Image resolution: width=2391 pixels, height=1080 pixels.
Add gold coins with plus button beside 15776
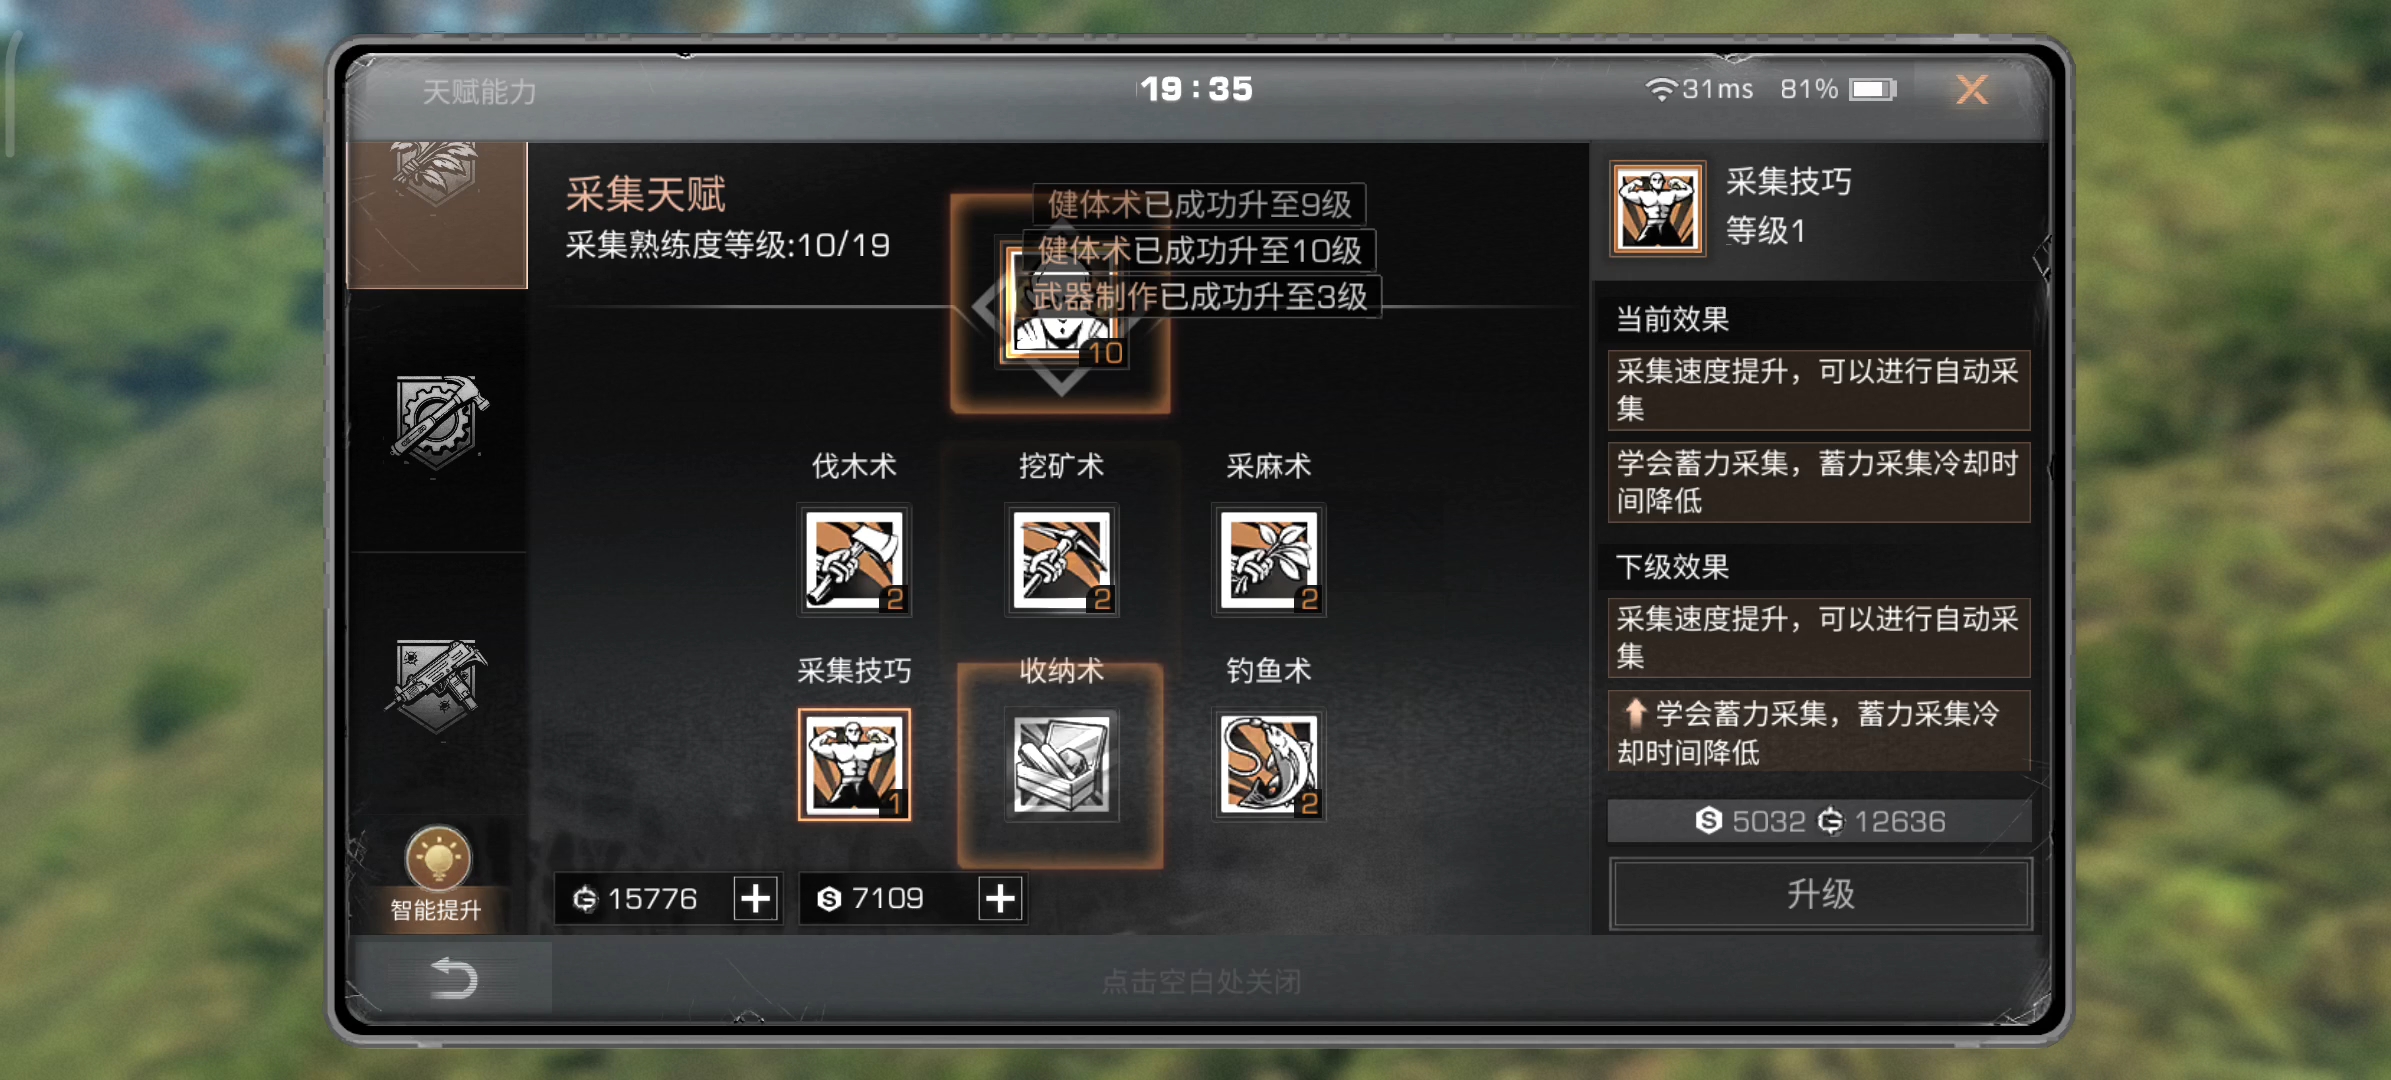[756, 898]
